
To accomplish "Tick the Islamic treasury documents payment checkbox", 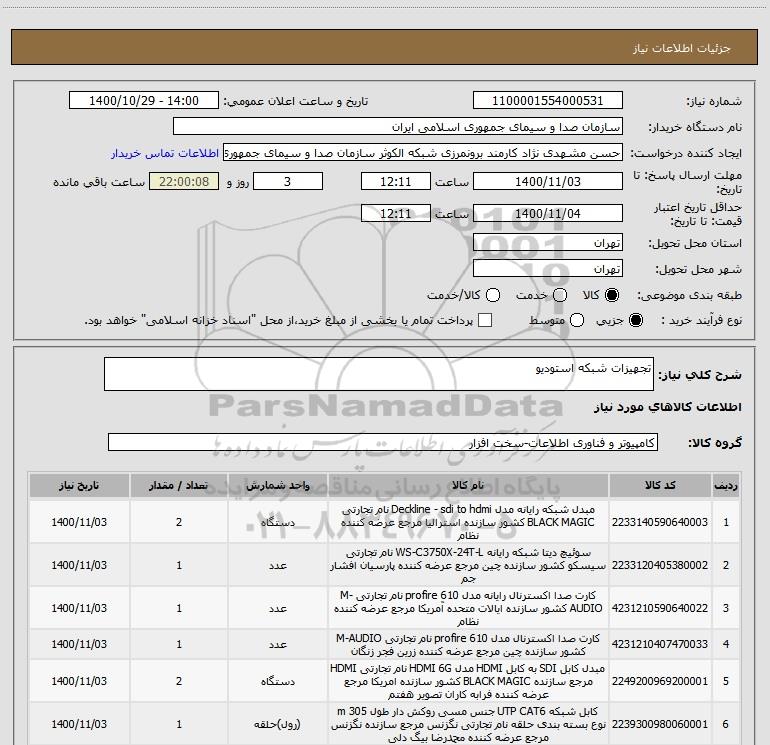I will 485,320.
